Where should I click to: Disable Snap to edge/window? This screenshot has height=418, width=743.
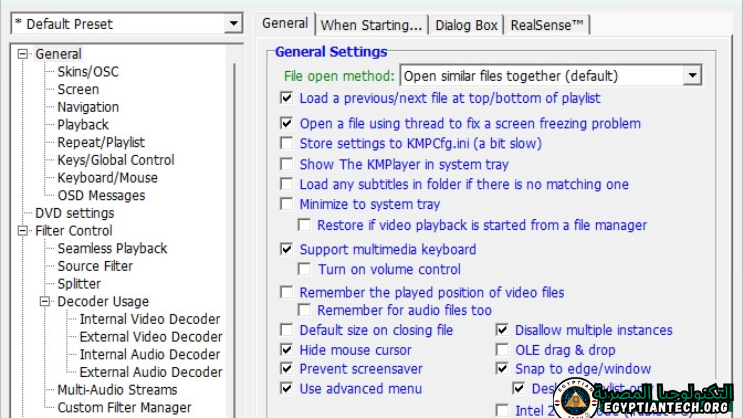point(502,369)
